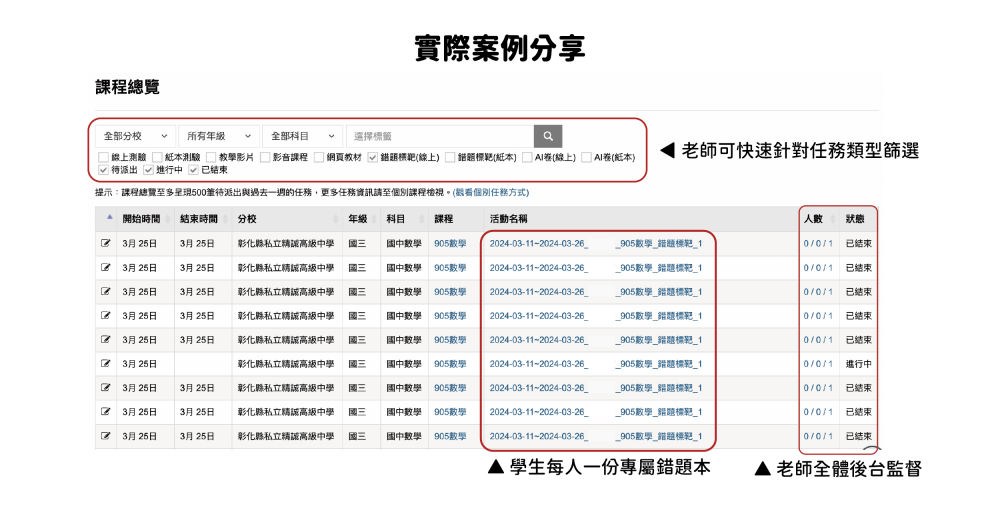Toggle the 已結束 status checkbox

[x=193, y=170]
